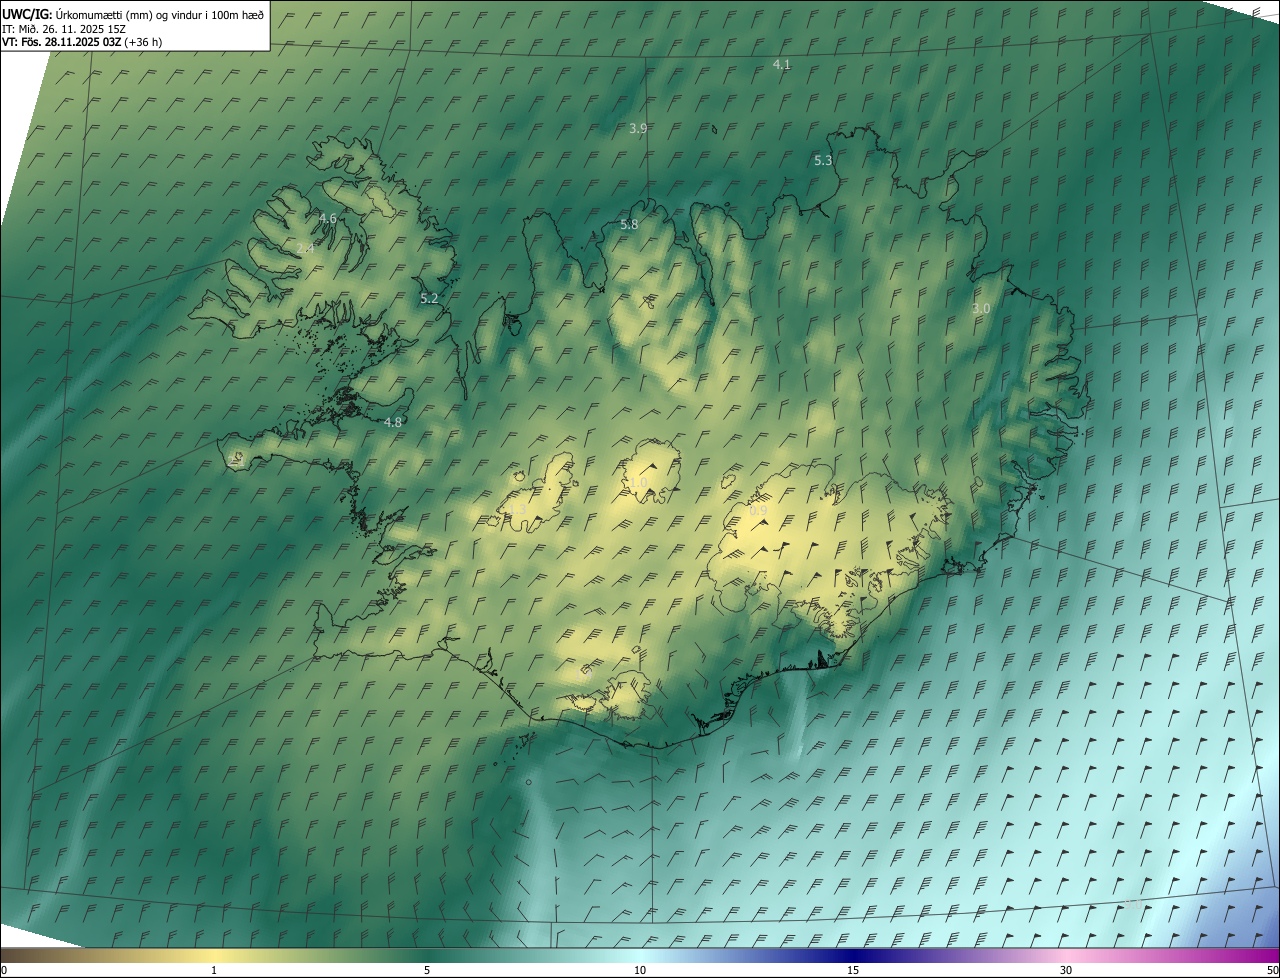Viewport: 1280px width, 978px height.
Task: Click the colour scale label 15
Action: 853,970
